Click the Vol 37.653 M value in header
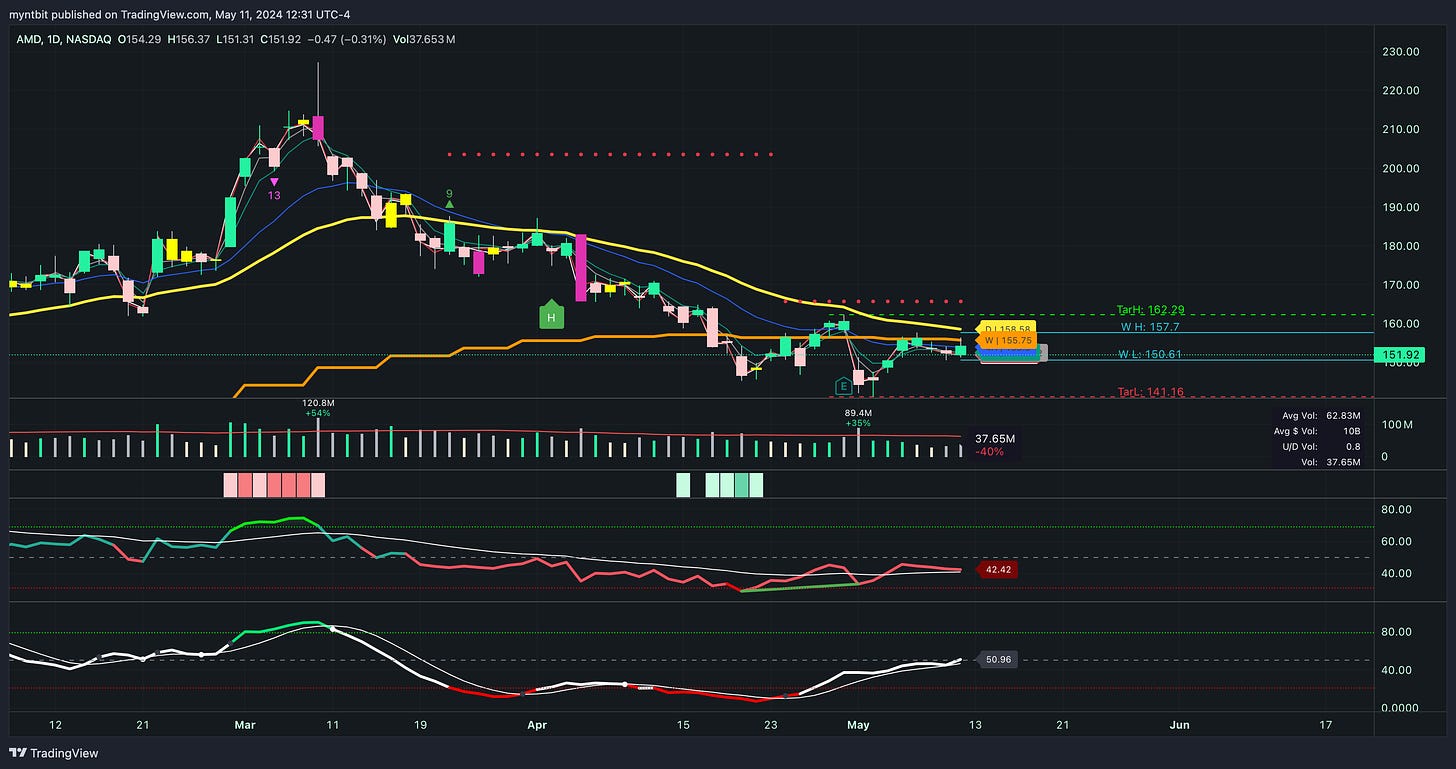 pos(426,39)
